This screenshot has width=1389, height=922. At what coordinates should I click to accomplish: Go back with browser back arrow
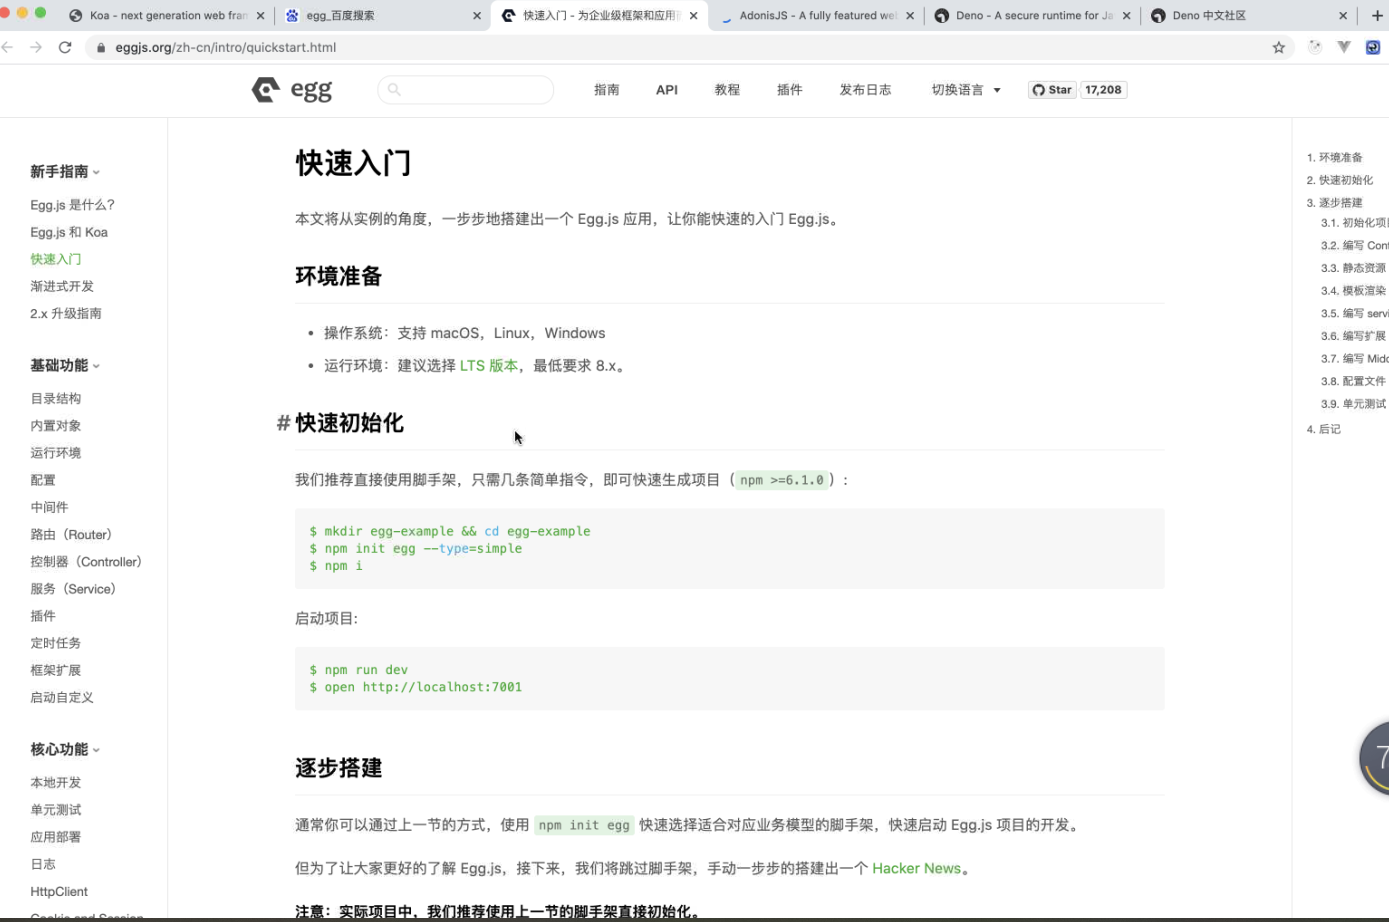coord(8,47)
